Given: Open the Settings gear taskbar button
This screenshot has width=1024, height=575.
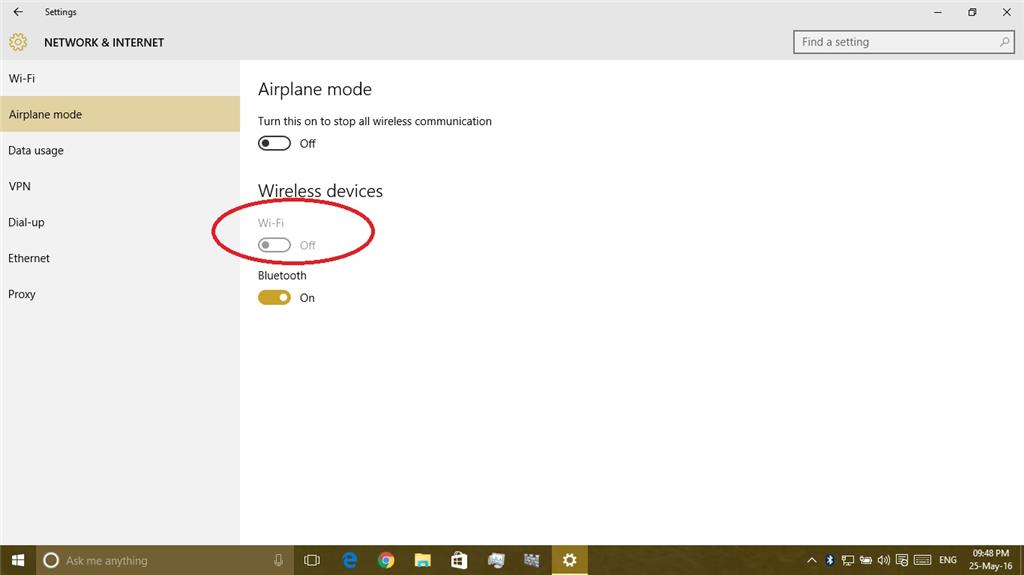Looking at the screenshot, I should pyautogui.click(x=569, y=560).
